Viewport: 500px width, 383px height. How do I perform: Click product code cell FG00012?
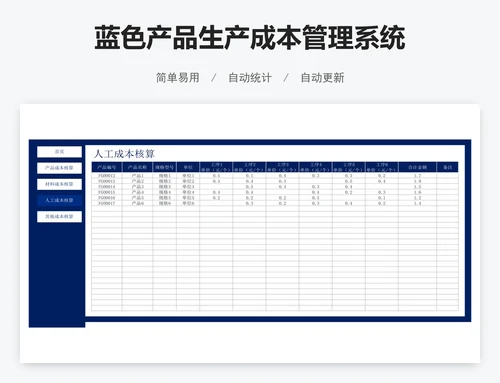[107, 176]
